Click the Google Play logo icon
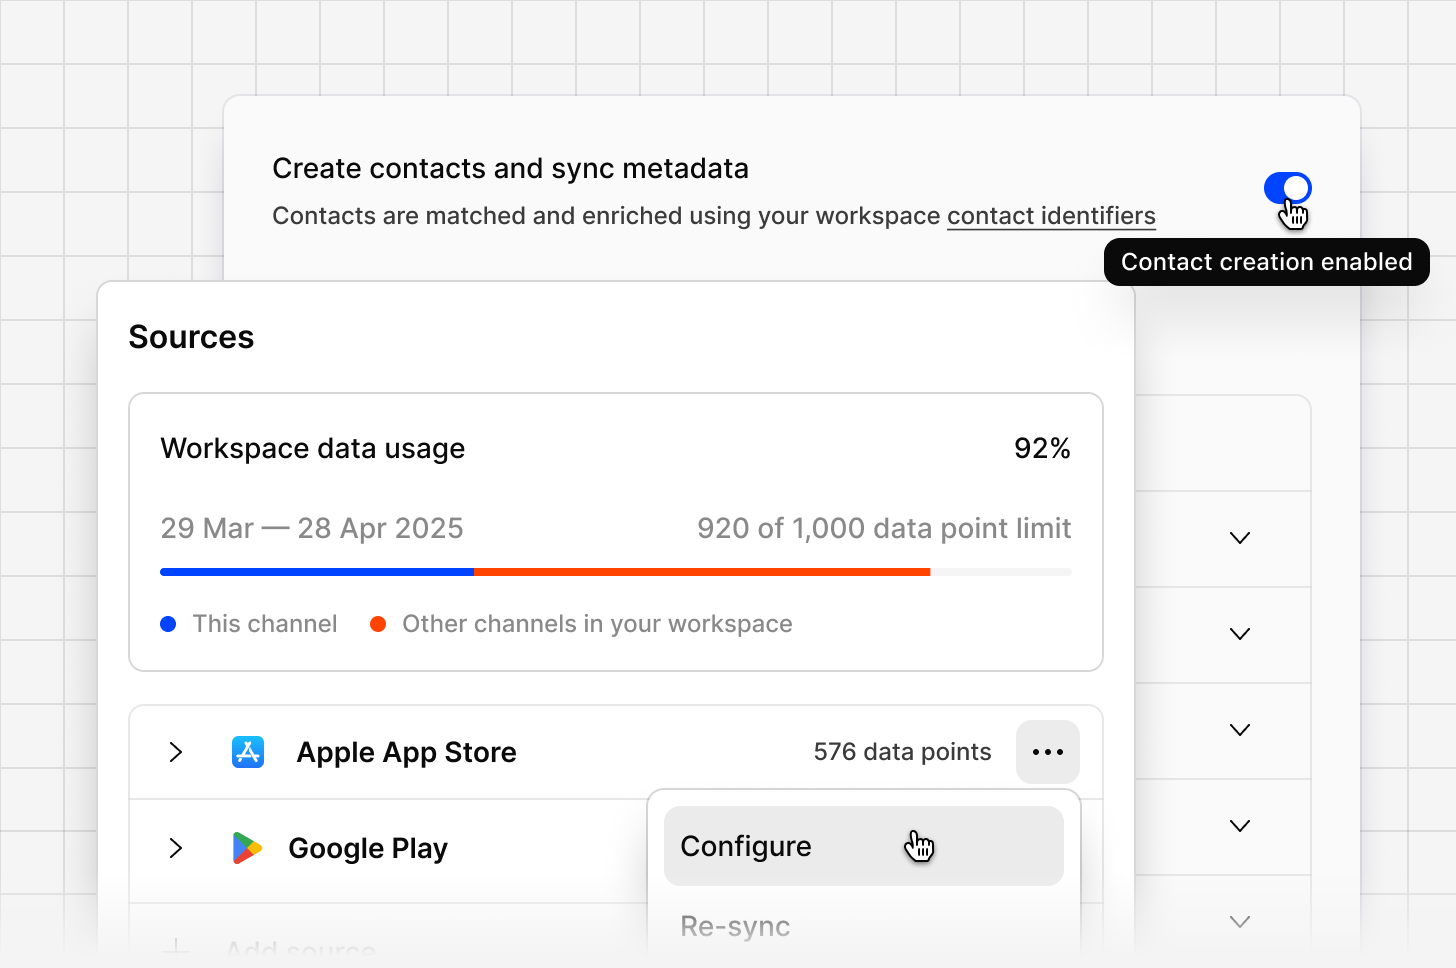The width and height of the screenshot is (1456, 968). point(247,848)
